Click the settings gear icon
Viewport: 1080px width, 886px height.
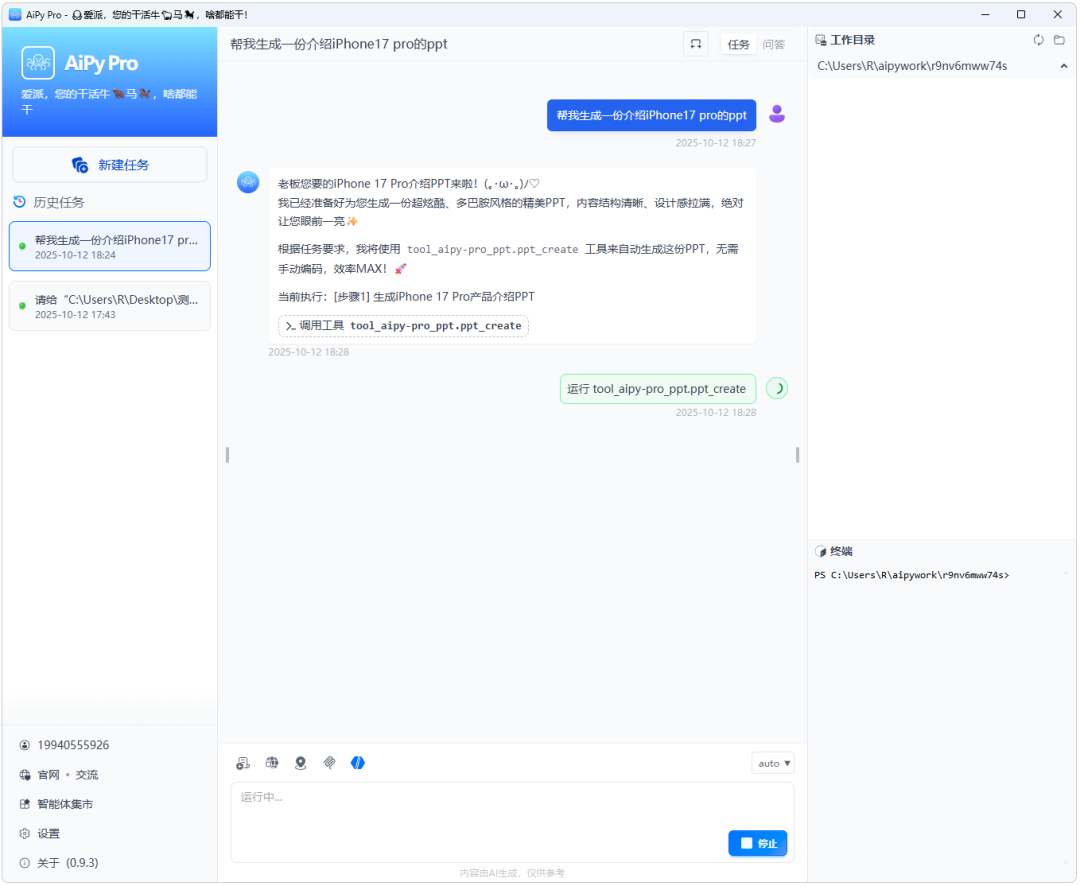point(25,834)
